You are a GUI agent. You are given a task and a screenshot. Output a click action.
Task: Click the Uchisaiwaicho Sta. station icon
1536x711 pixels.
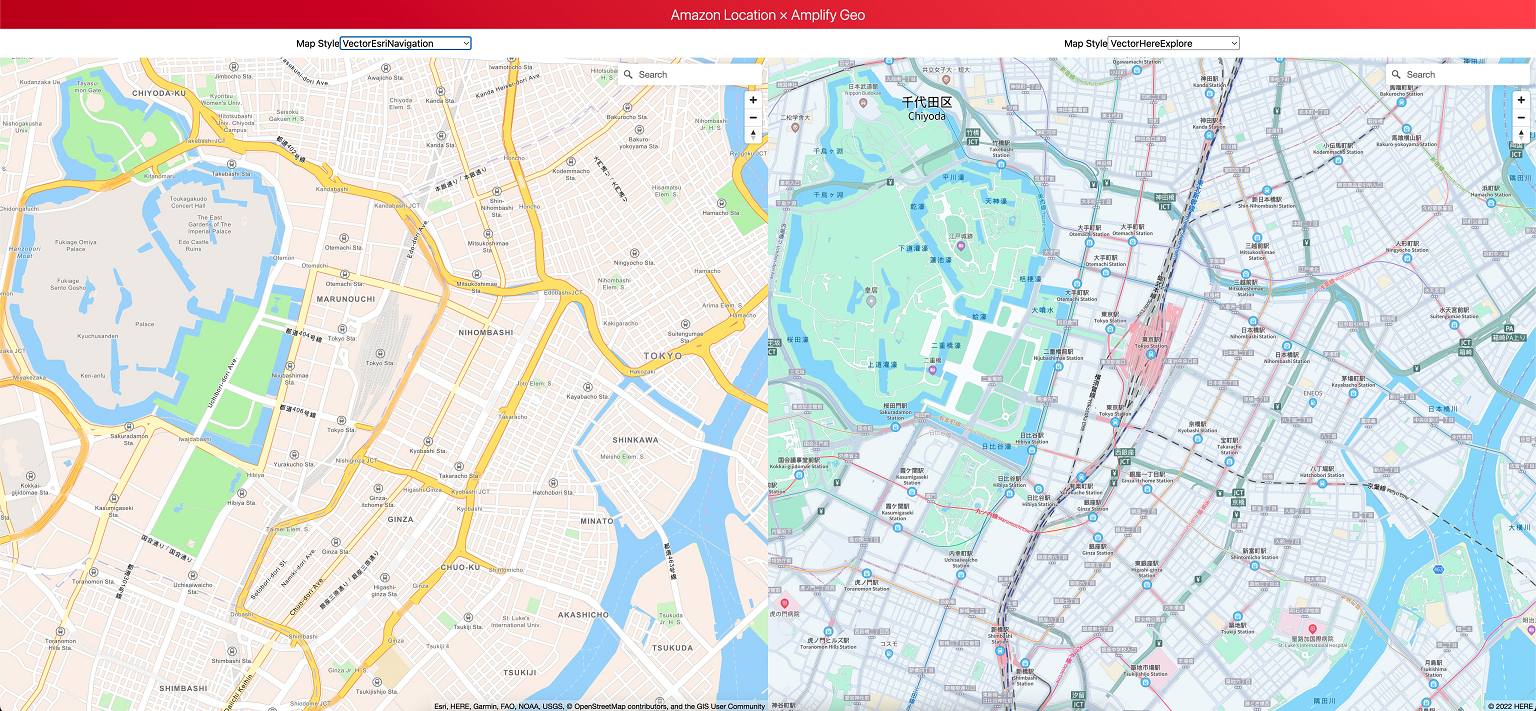click(192, 575)
